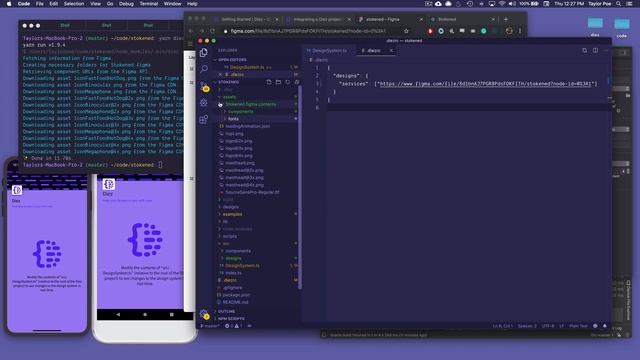This screenshot has width=640, height=360.
Task: Open the Explorer view in the activity bar
Action: (x=204, y=53)
